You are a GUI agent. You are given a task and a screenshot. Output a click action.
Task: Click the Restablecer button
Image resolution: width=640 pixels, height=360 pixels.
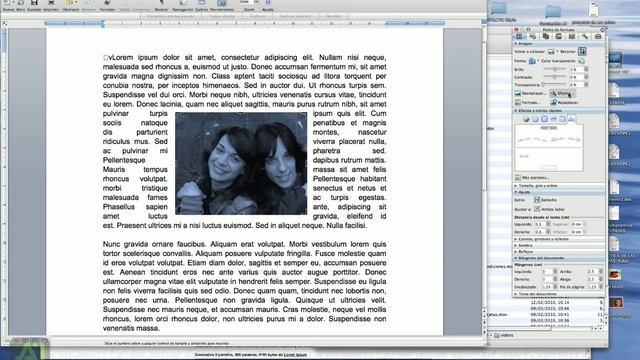coord(564,102)
